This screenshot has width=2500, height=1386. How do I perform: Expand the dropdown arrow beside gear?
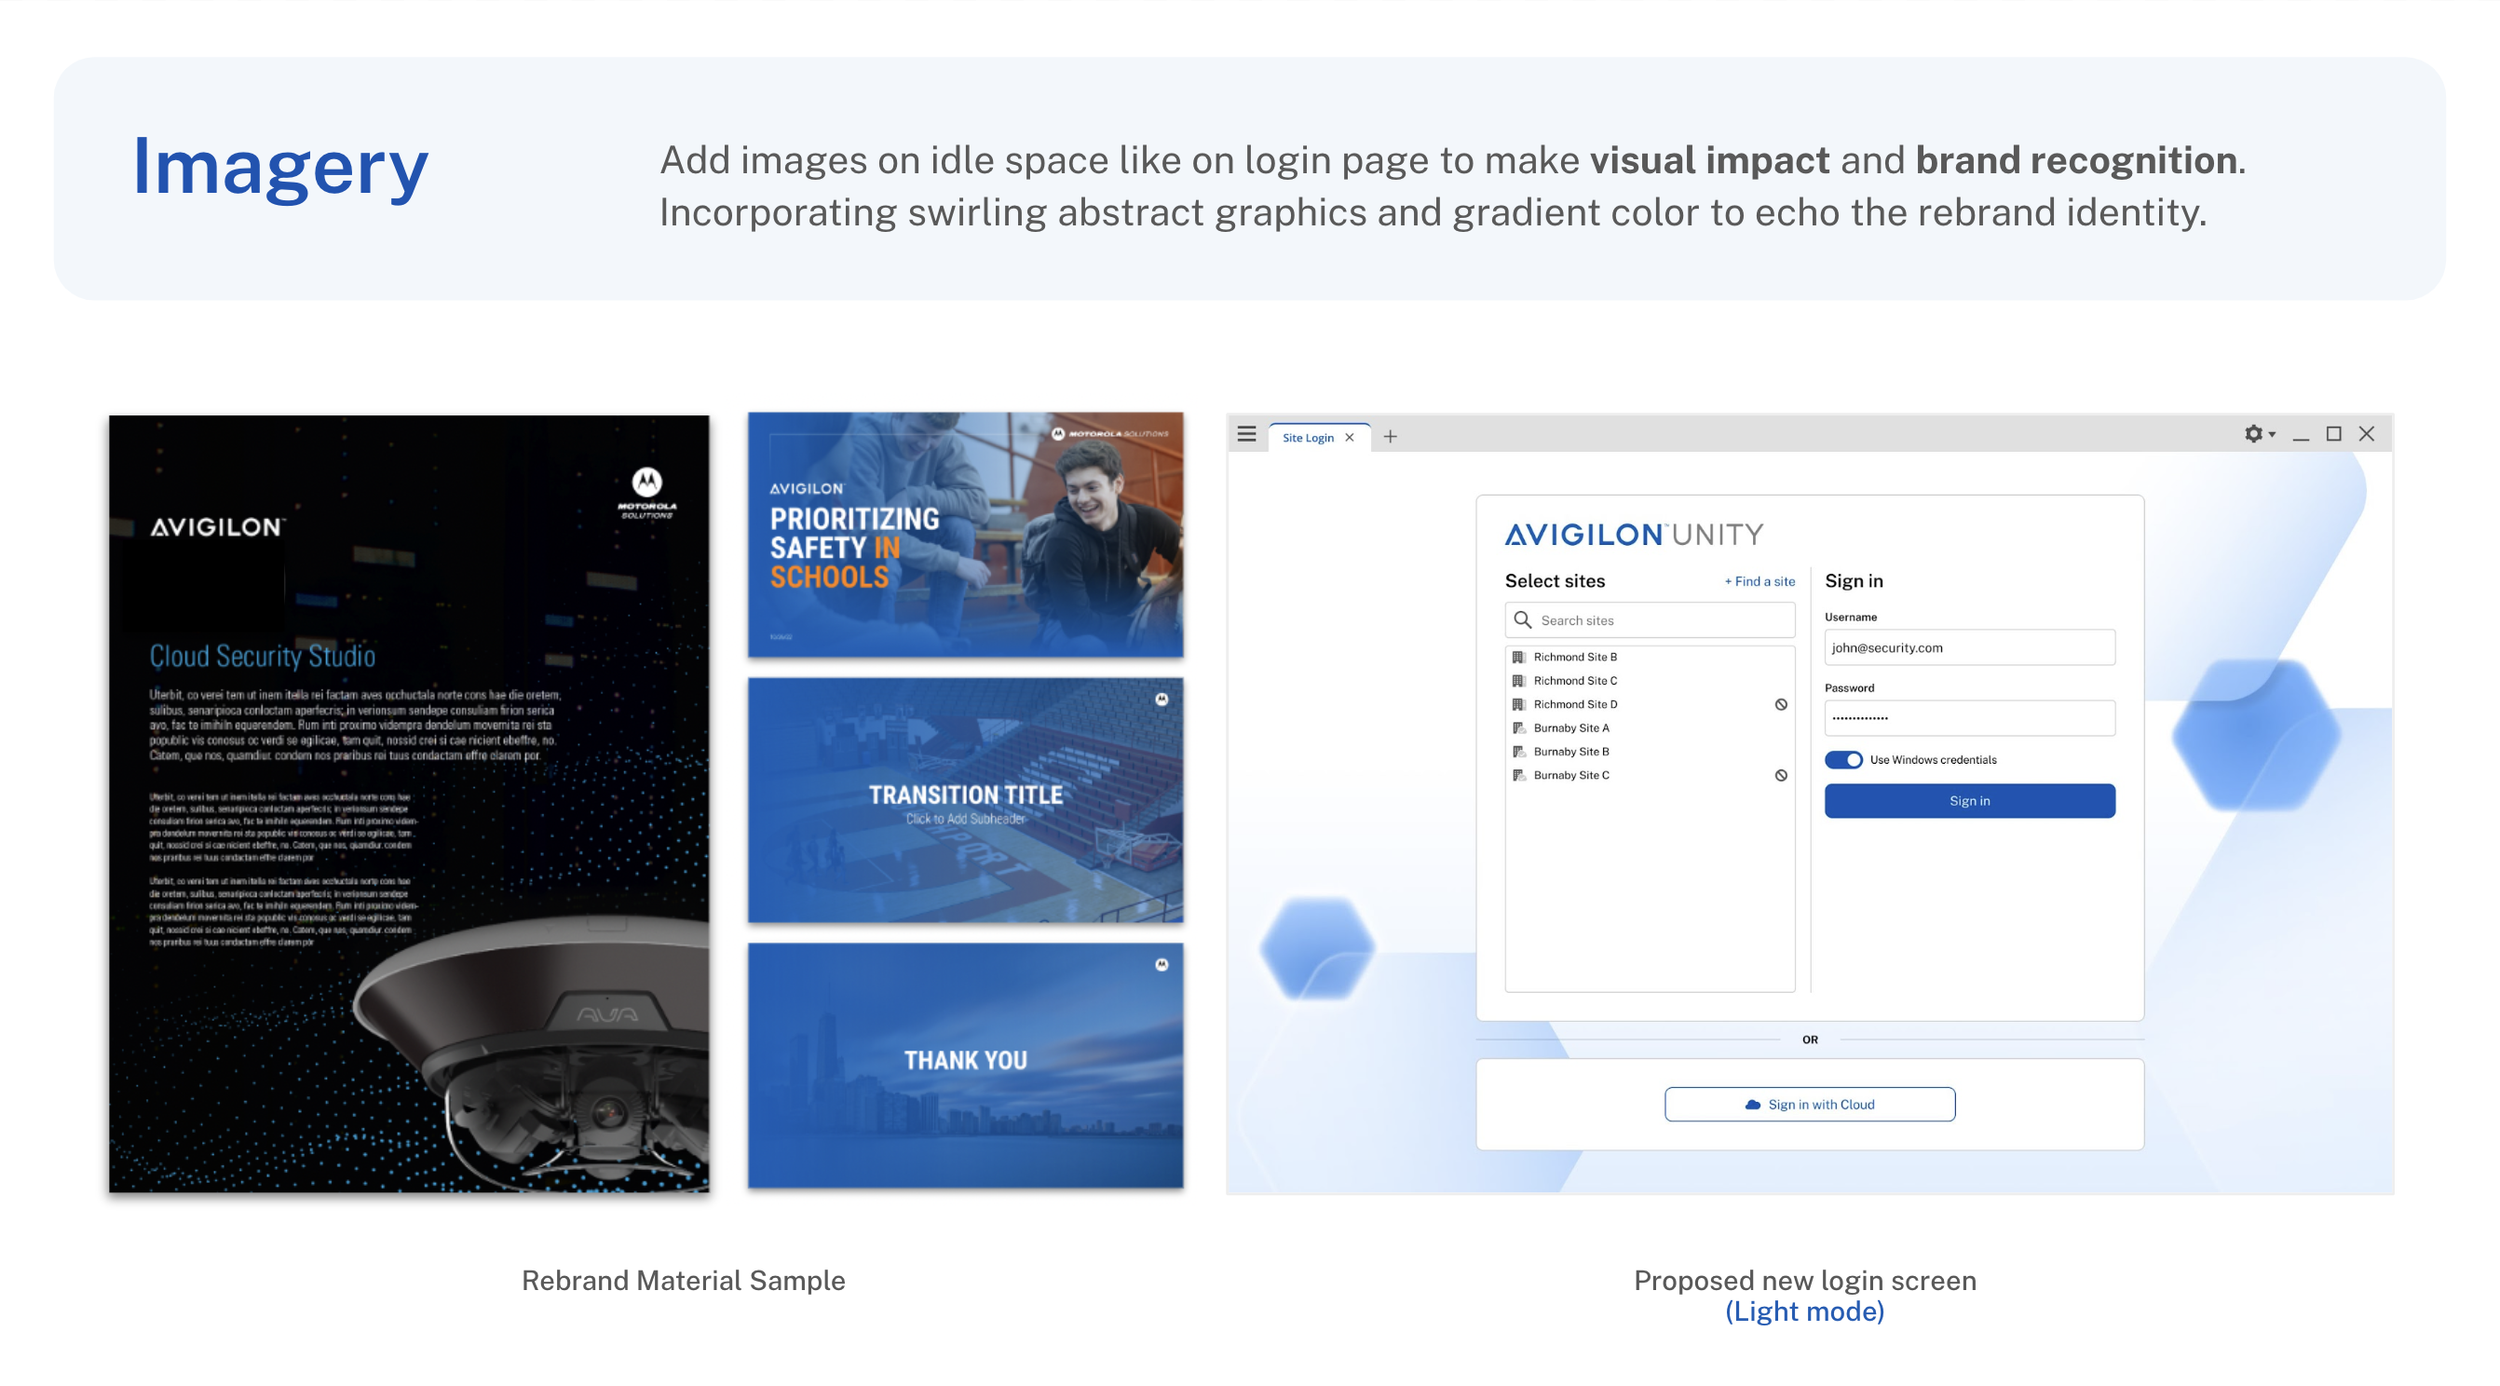(2272, 434)
